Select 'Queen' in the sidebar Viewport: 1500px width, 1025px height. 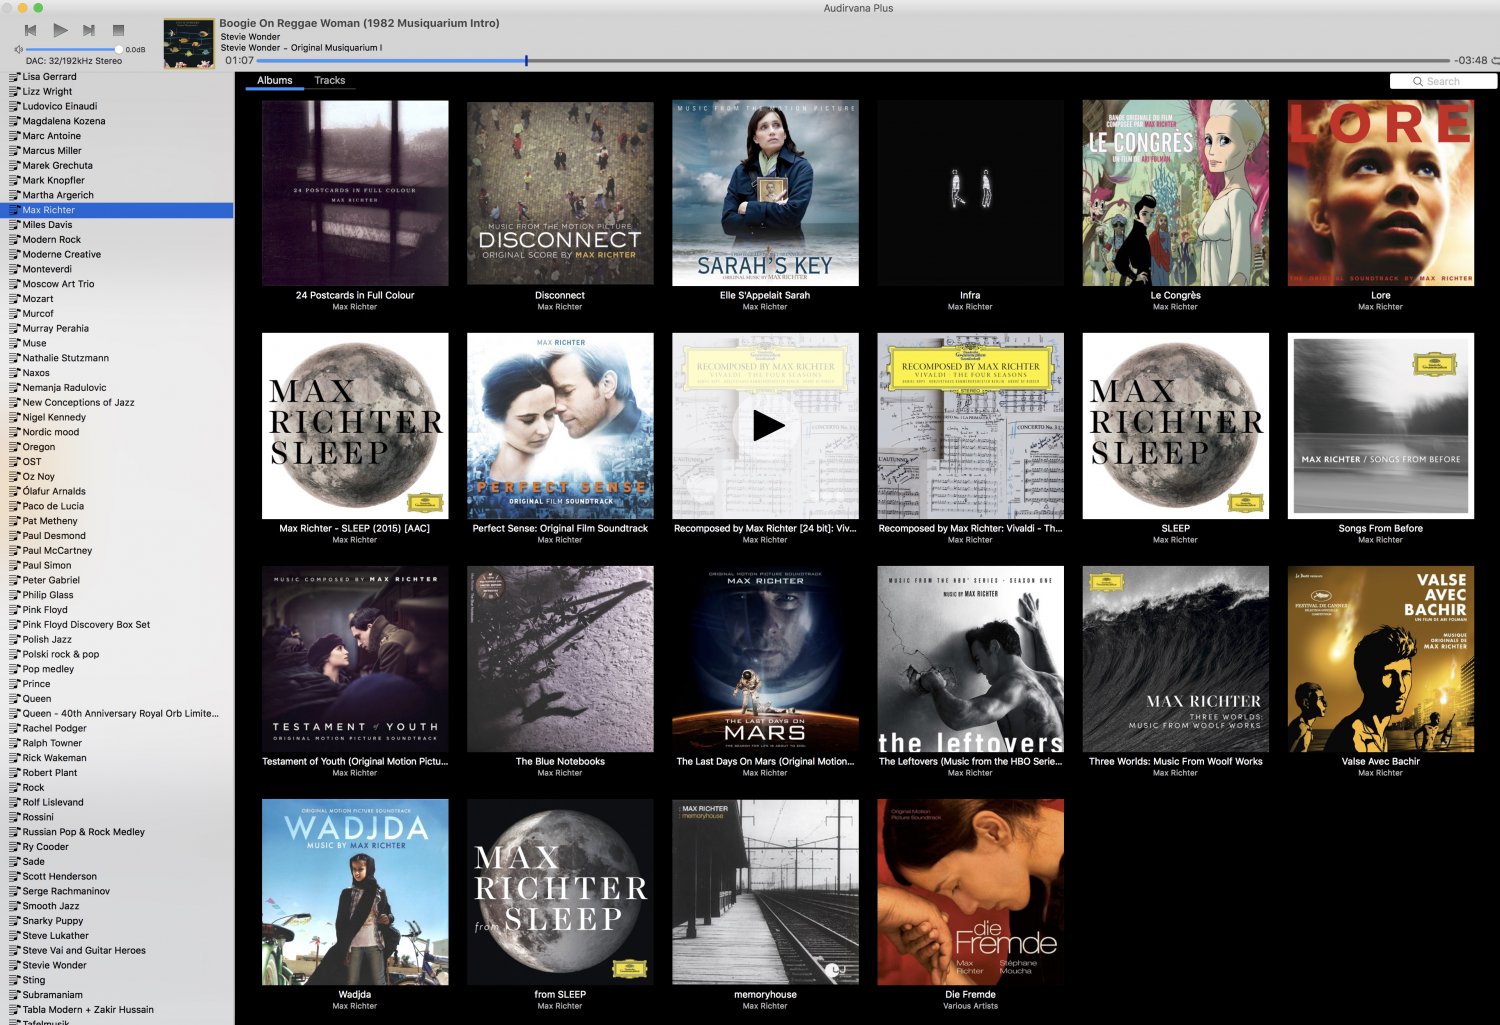tap(117, 699)
